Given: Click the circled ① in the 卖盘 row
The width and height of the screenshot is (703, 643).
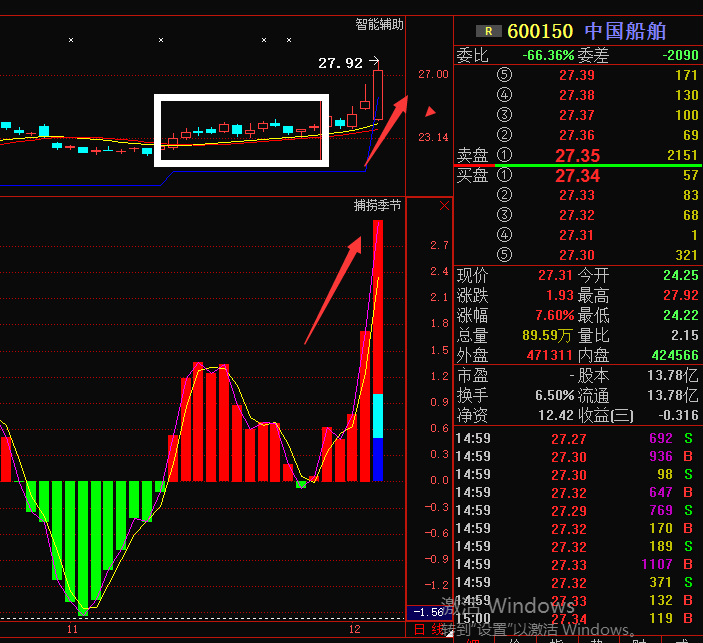Looking at the screenshot, I should click(x=504, y=156).
